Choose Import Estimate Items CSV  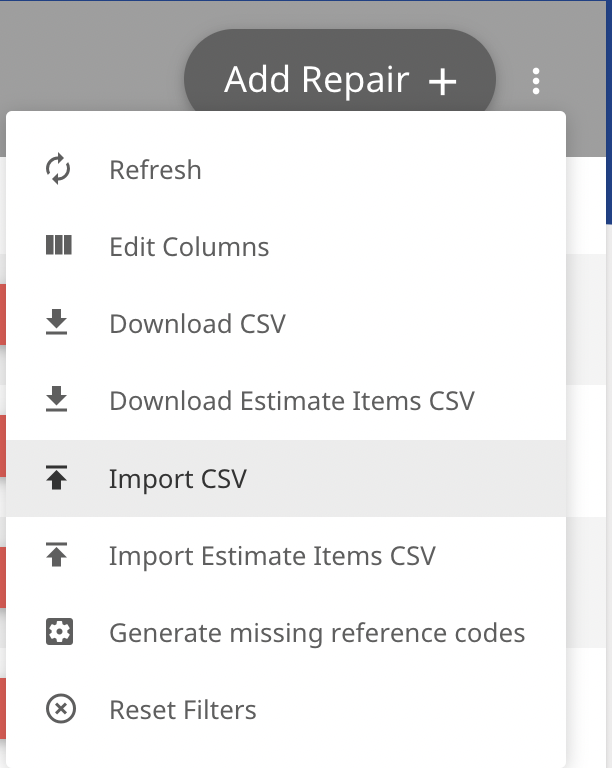286,555
